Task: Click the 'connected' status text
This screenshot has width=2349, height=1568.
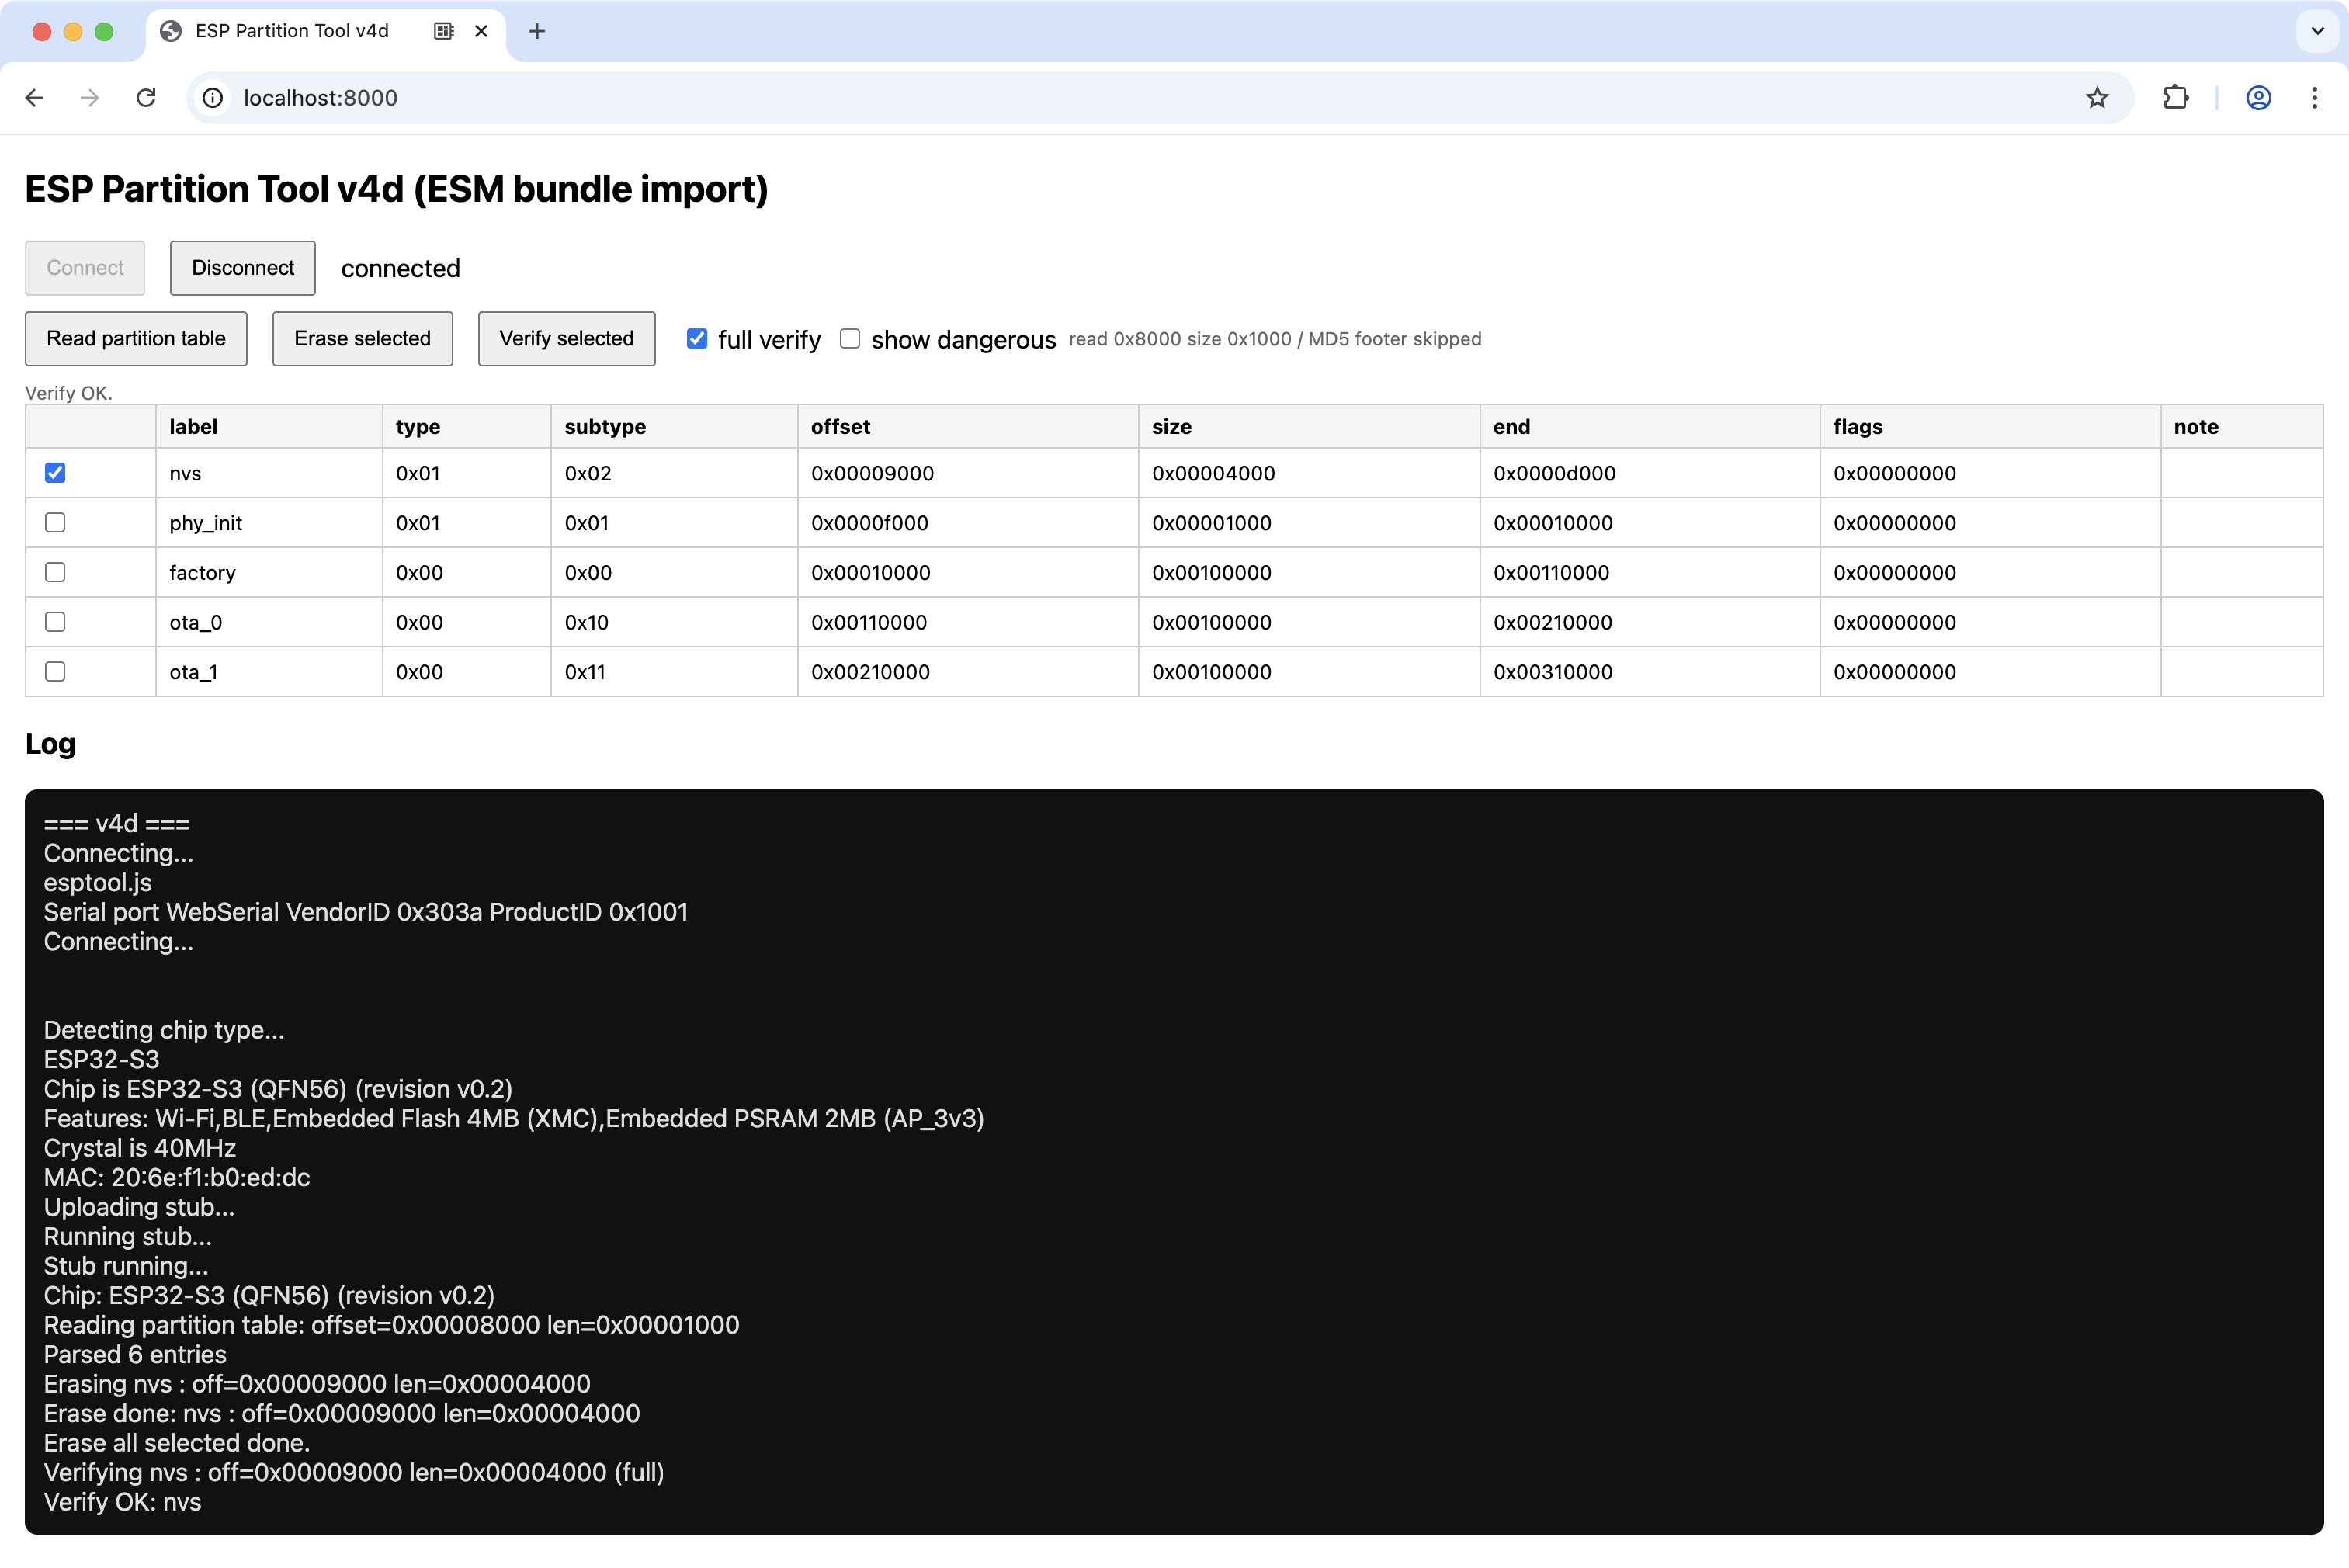Action: pyautogui.click(x=400, y=268)
